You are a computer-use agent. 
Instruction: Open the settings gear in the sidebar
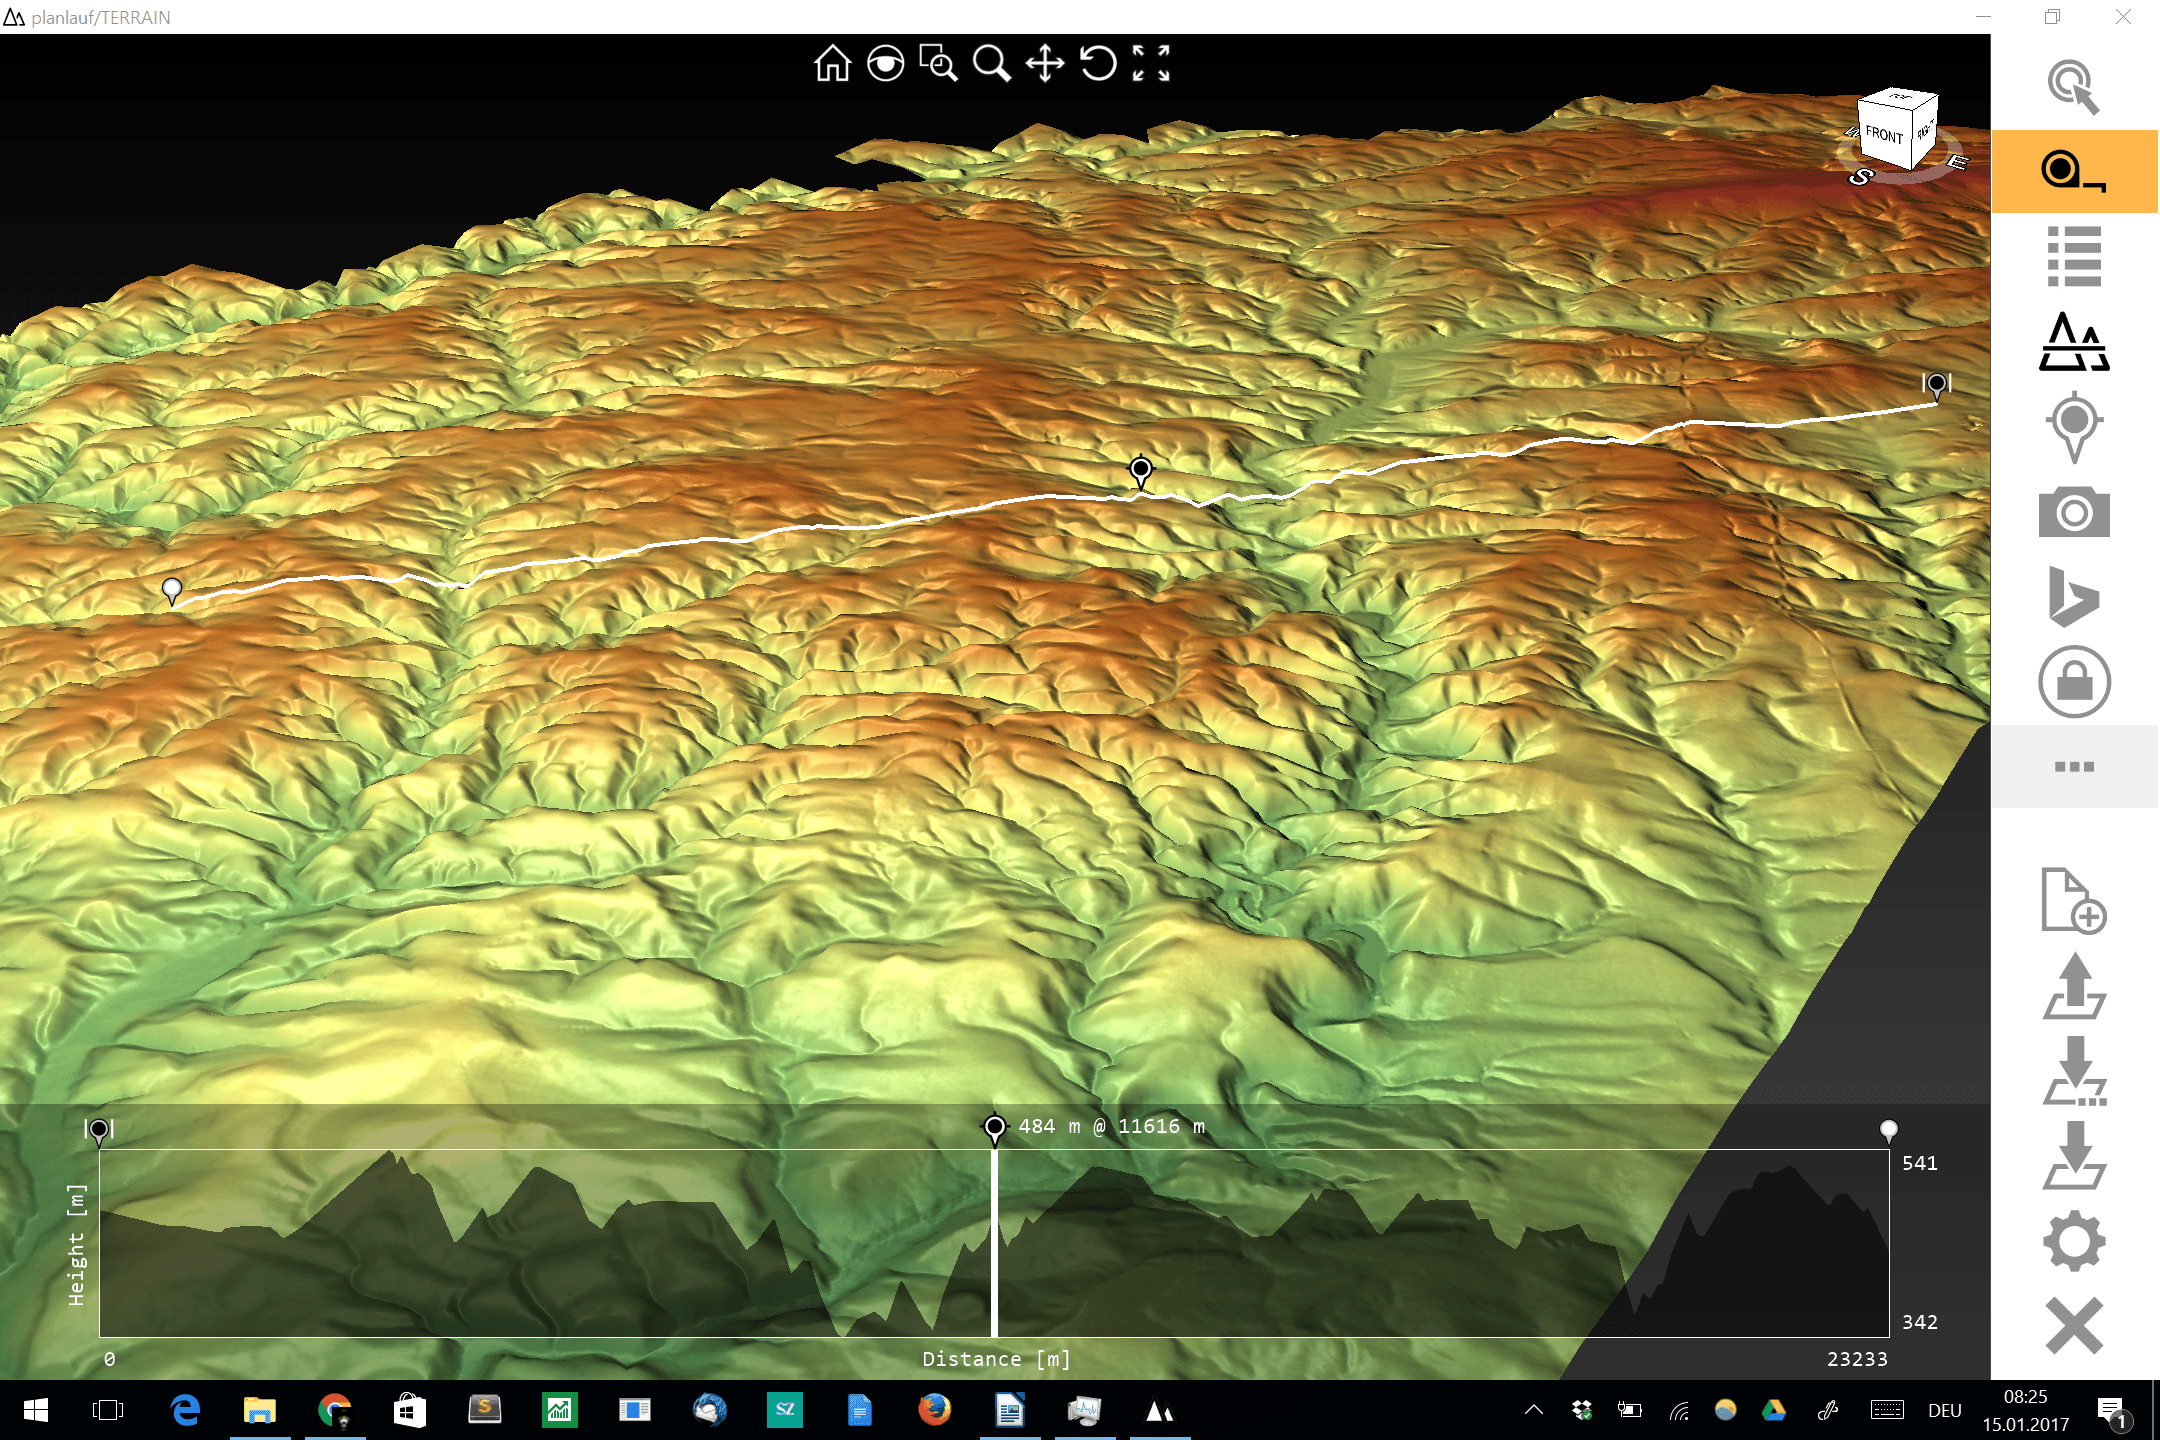(x=2074, y=1241)
